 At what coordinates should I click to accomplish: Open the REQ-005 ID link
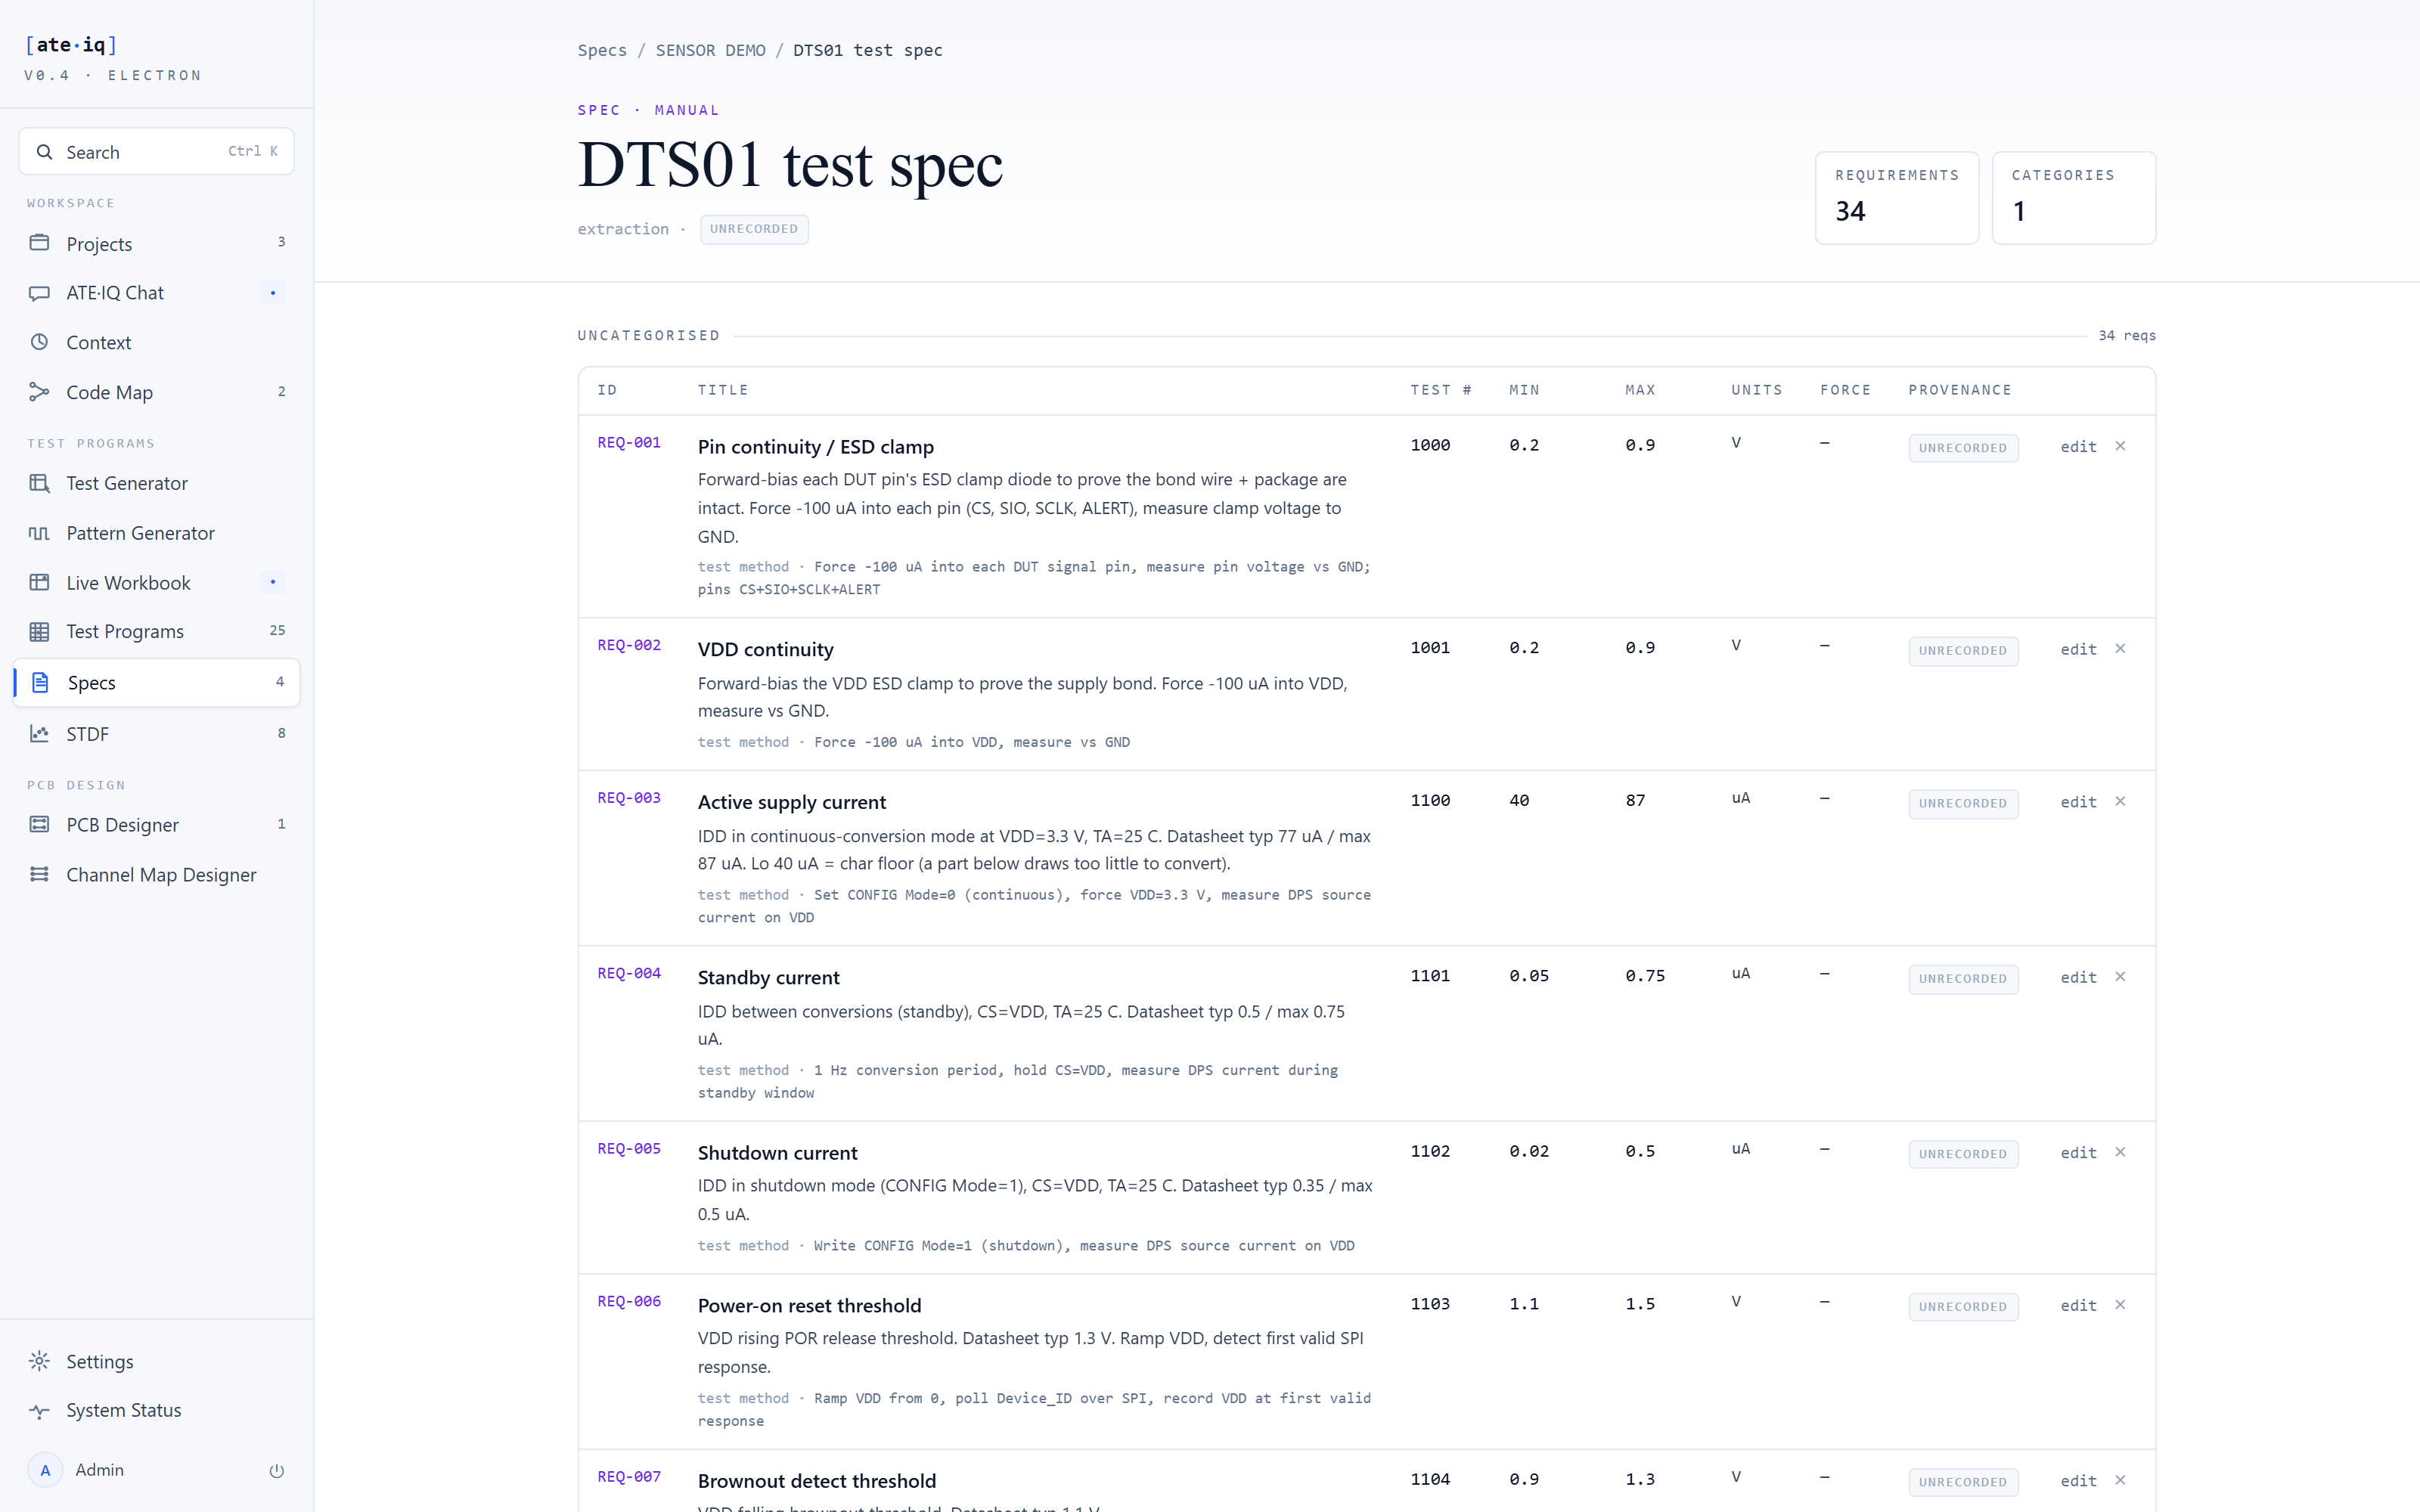tap(629, 1148)
